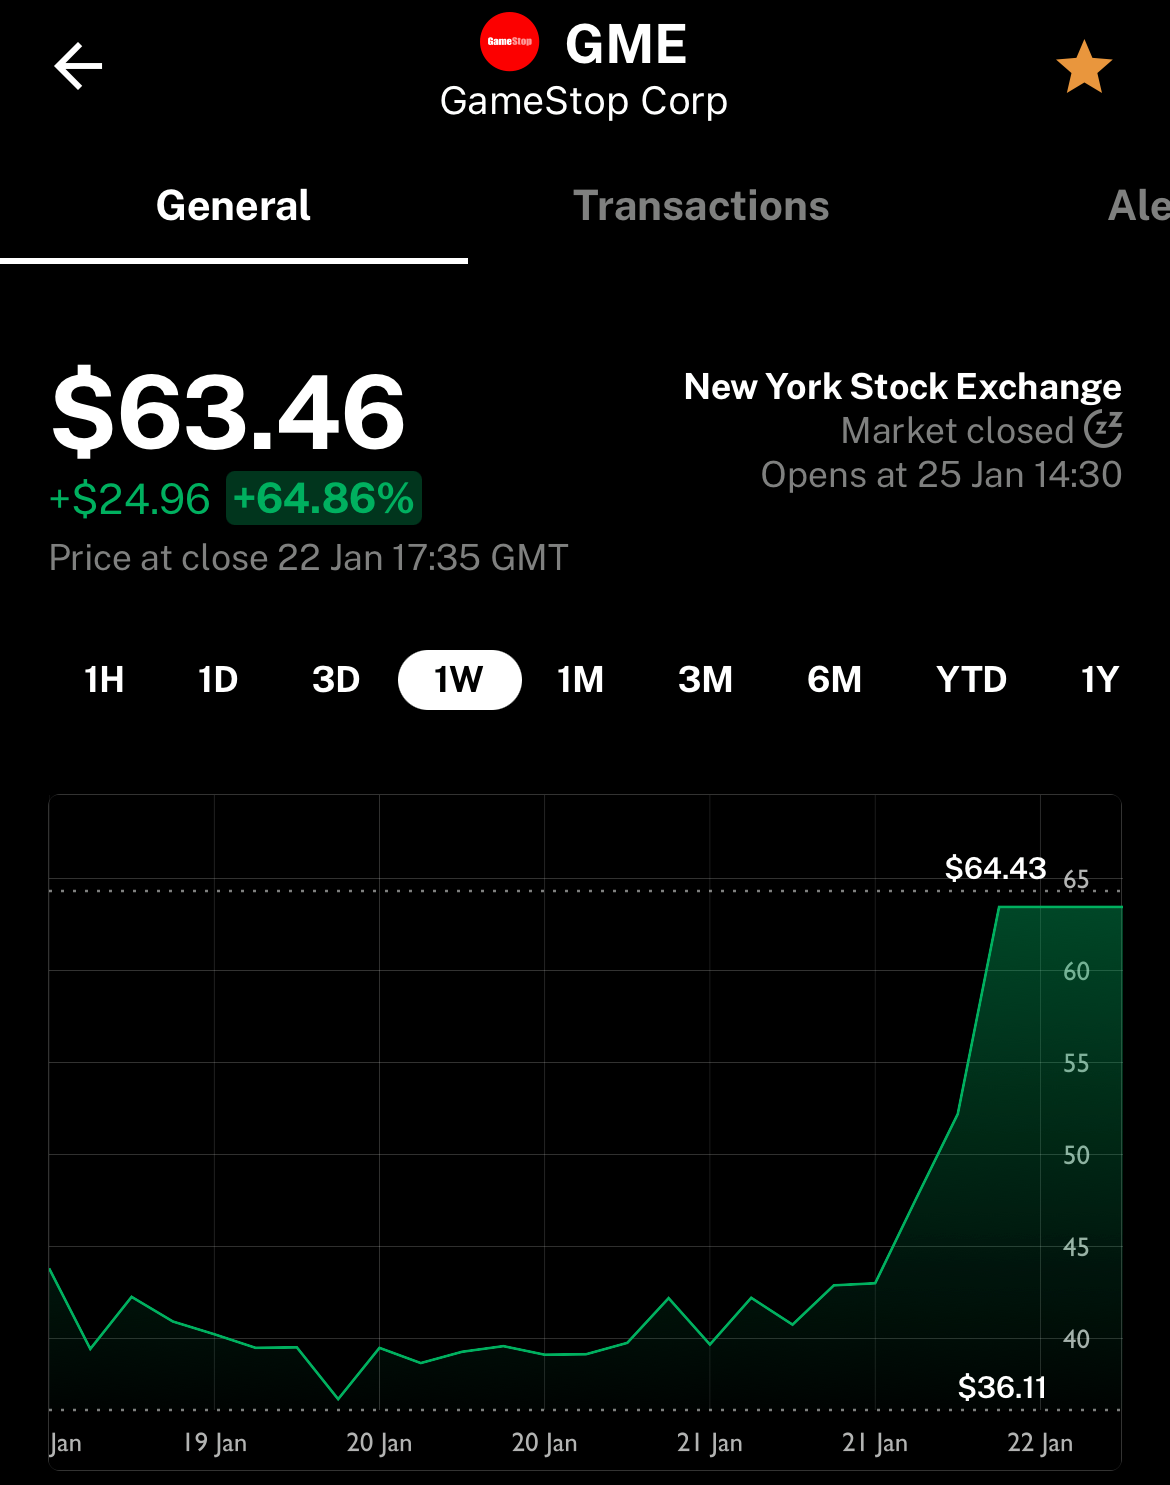This screenshot has height=1485, width=1170.
Task: Choose the 1M time period
Action: pos(581,680)
